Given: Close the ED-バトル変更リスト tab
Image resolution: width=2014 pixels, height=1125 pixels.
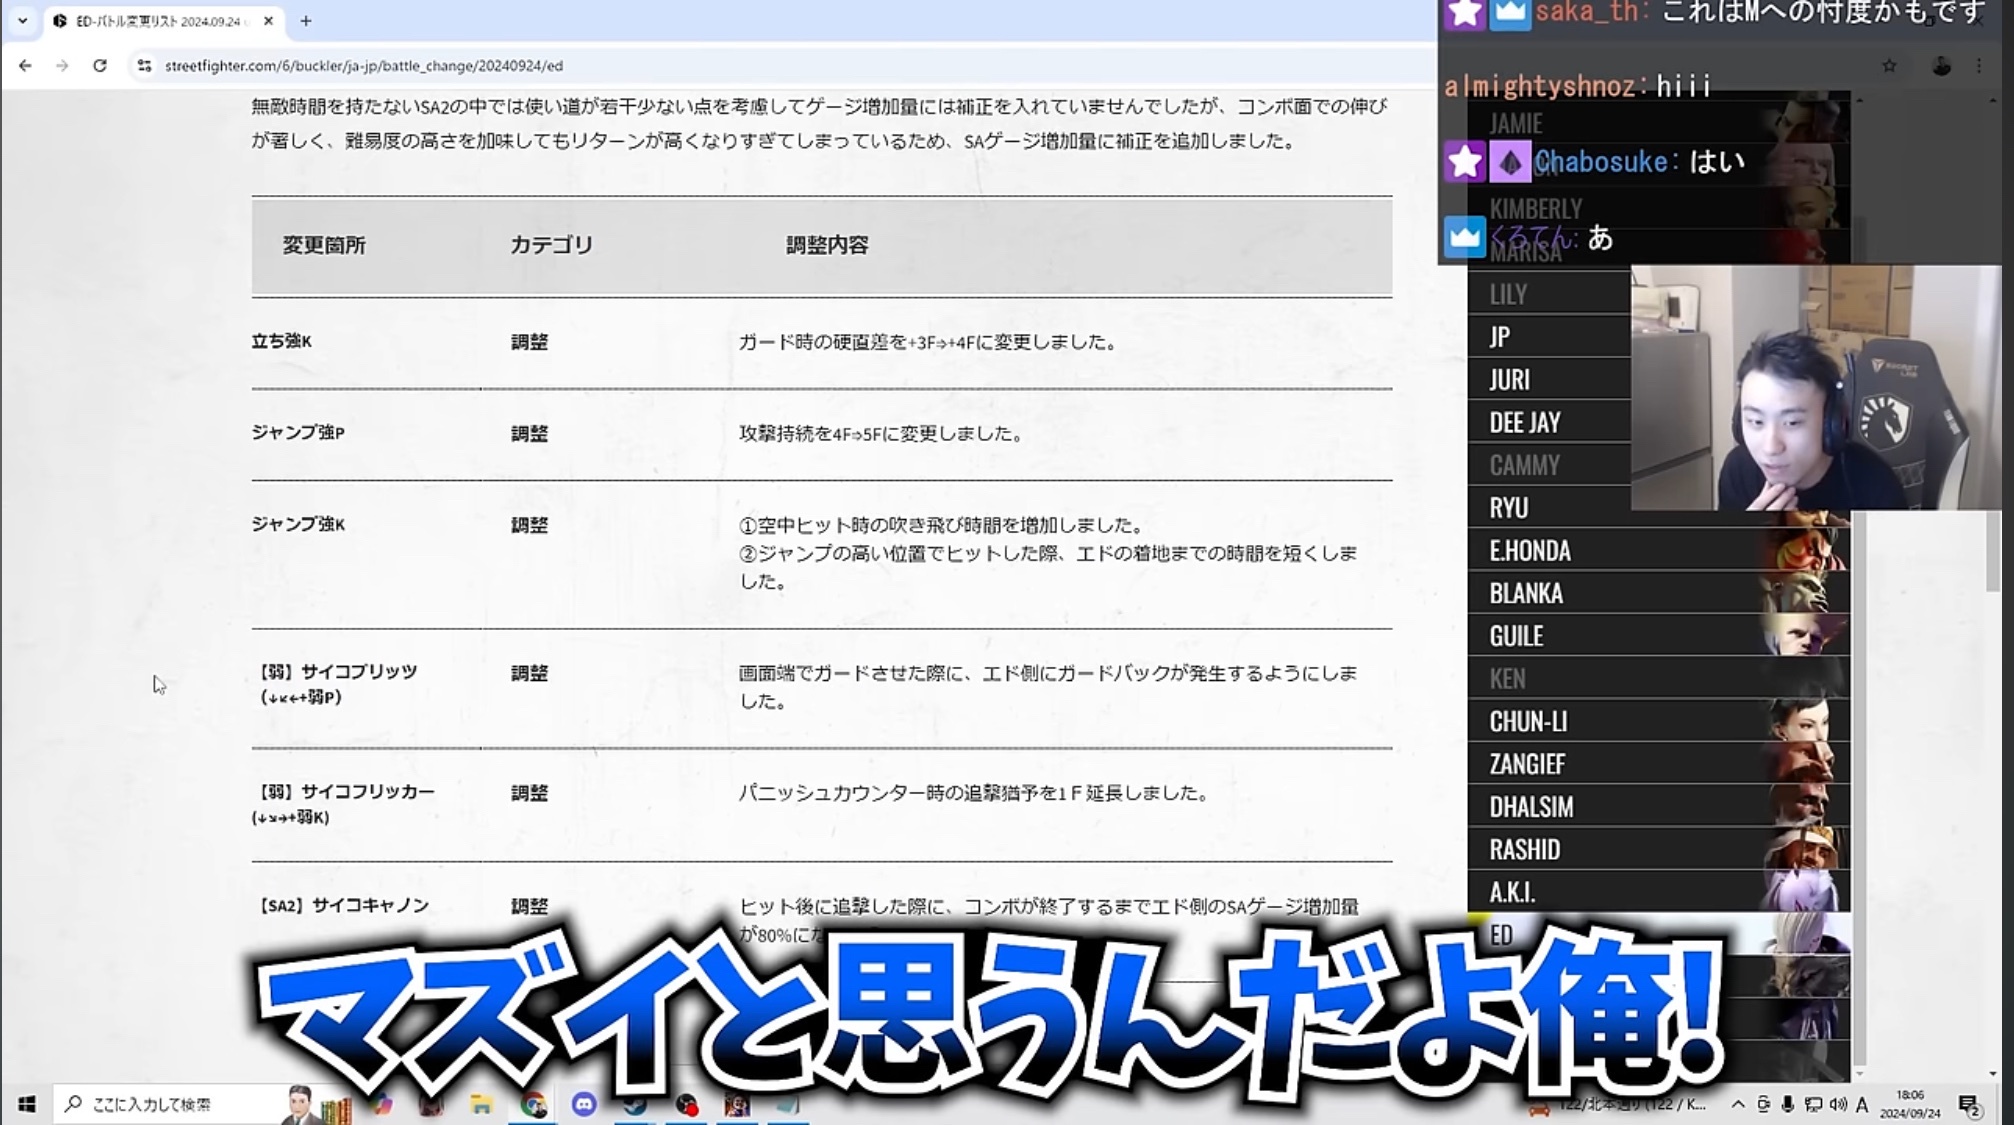Looking at the screenshot, I should pyautogui.click(x=268, y=21).
